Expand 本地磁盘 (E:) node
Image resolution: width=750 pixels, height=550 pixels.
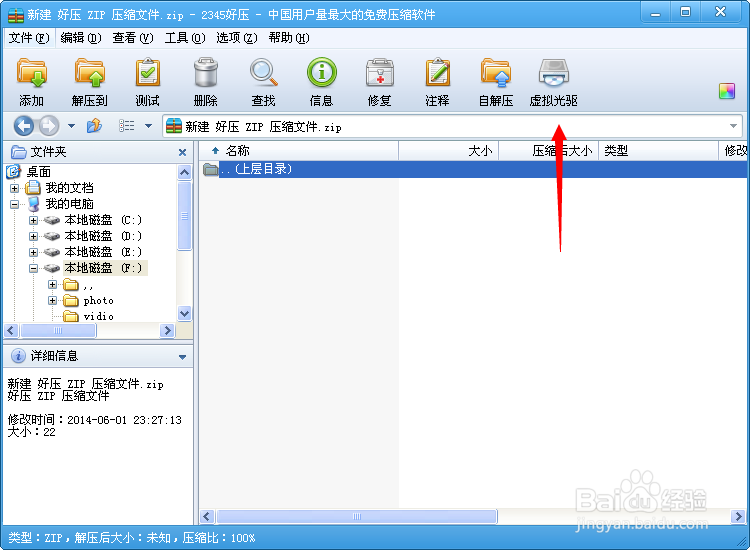pyautogui.click(x=33, y=252)
